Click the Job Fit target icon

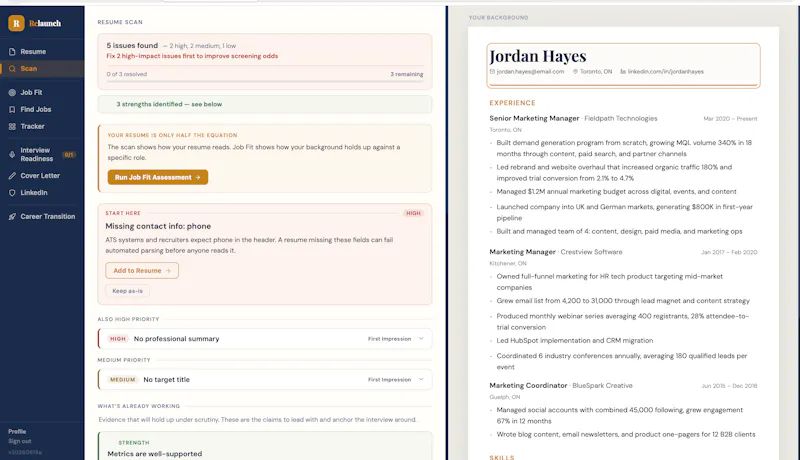pyautogui.click(x=12, y=92)
